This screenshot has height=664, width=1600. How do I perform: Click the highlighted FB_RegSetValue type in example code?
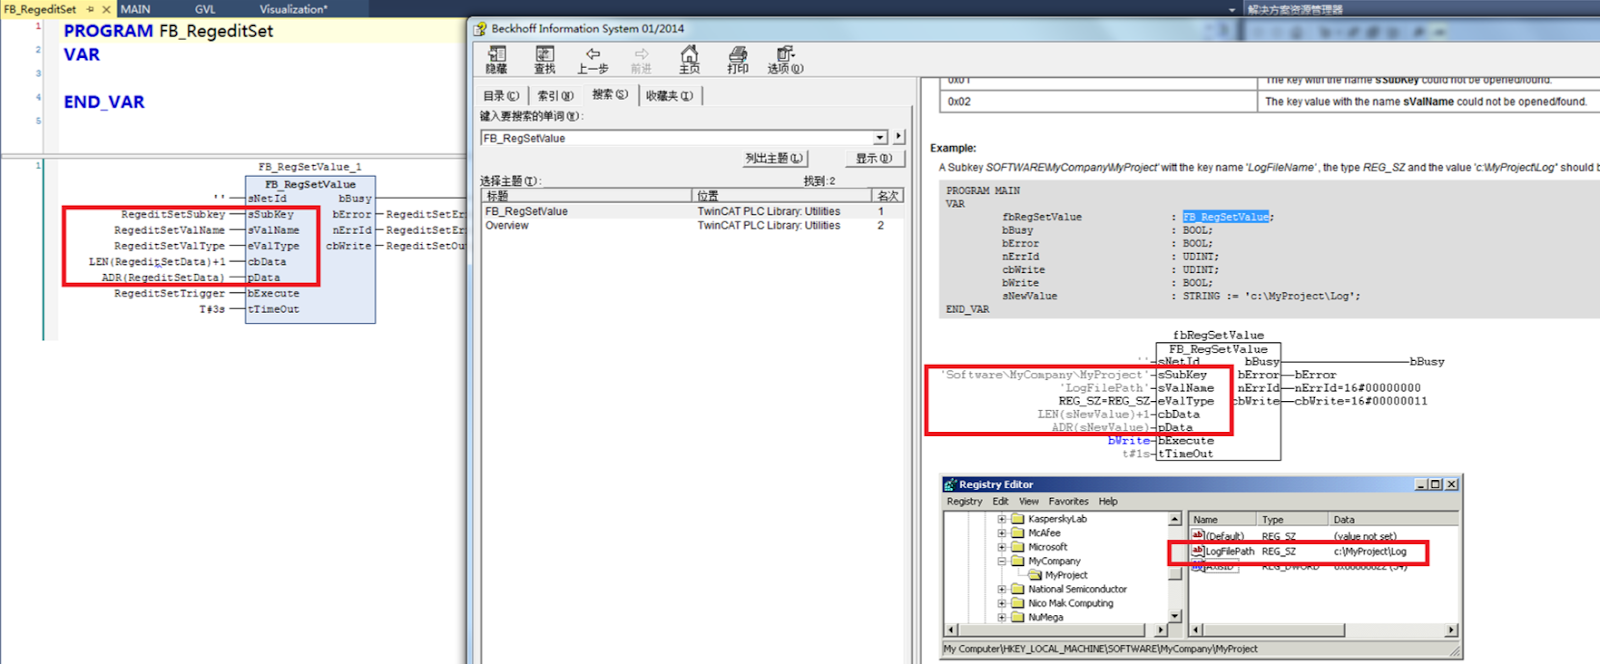coord(1226,217)
